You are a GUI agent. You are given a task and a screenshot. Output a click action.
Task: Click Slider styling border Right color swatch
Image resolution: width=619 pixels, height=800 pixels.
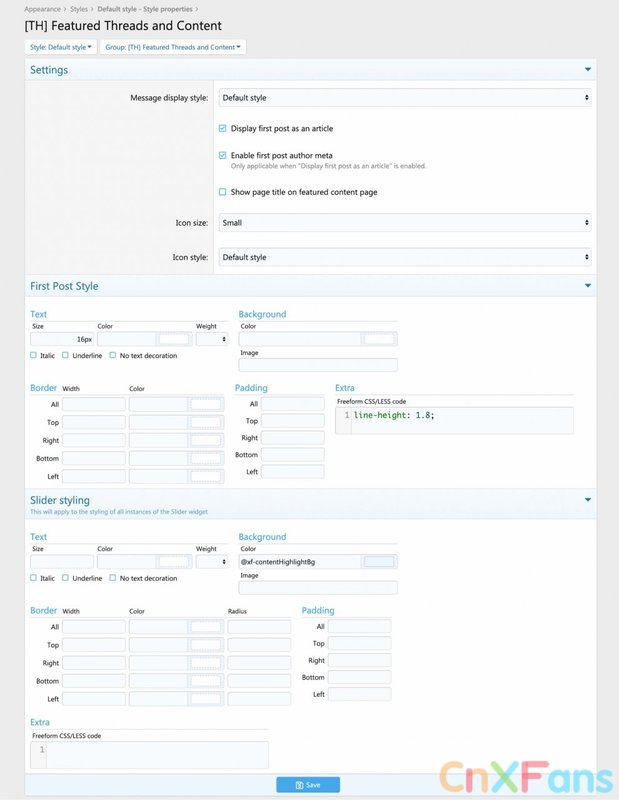click(206, 663)
